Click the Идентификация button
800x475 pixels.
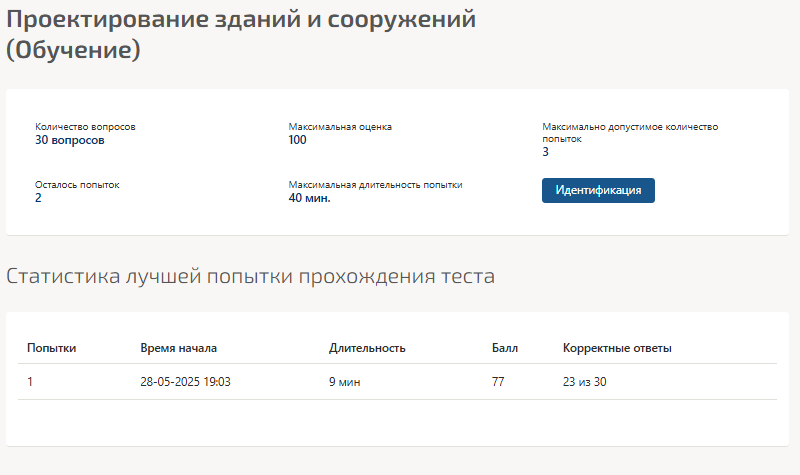tap(598, 191)
